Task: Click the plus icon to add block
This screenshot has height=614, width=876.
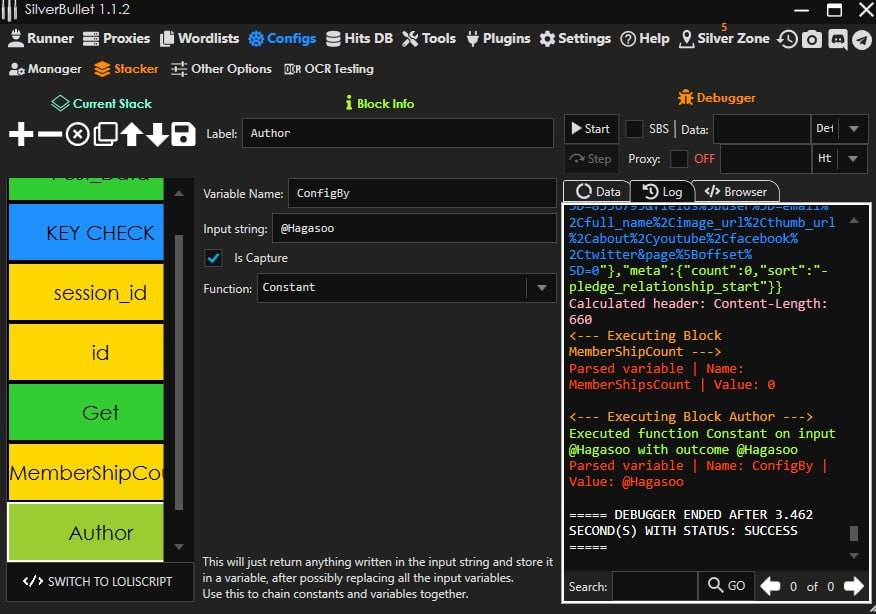Action: tap(21, 134)
